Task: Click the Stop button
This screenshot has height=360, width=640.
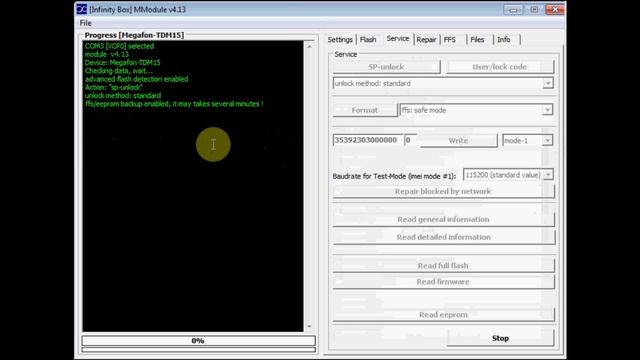Action: (x=500, y=338)
